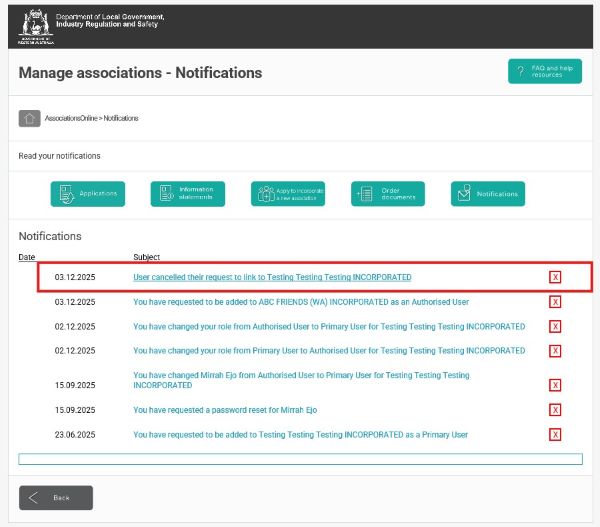Open notification about ABC FRIENDS (WA) INCORPORATED
Screen dimensions: 600x527
(x=300, y=301)
